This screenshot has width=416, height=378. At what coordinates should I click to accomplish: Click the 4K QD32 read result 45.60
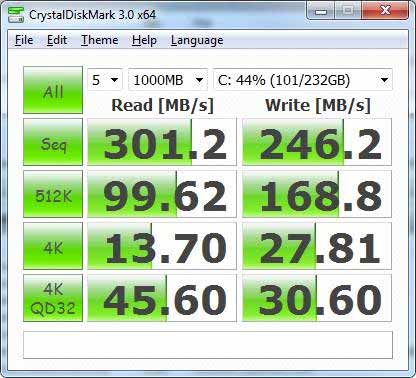pyautogui.click(x=162, y=298)
